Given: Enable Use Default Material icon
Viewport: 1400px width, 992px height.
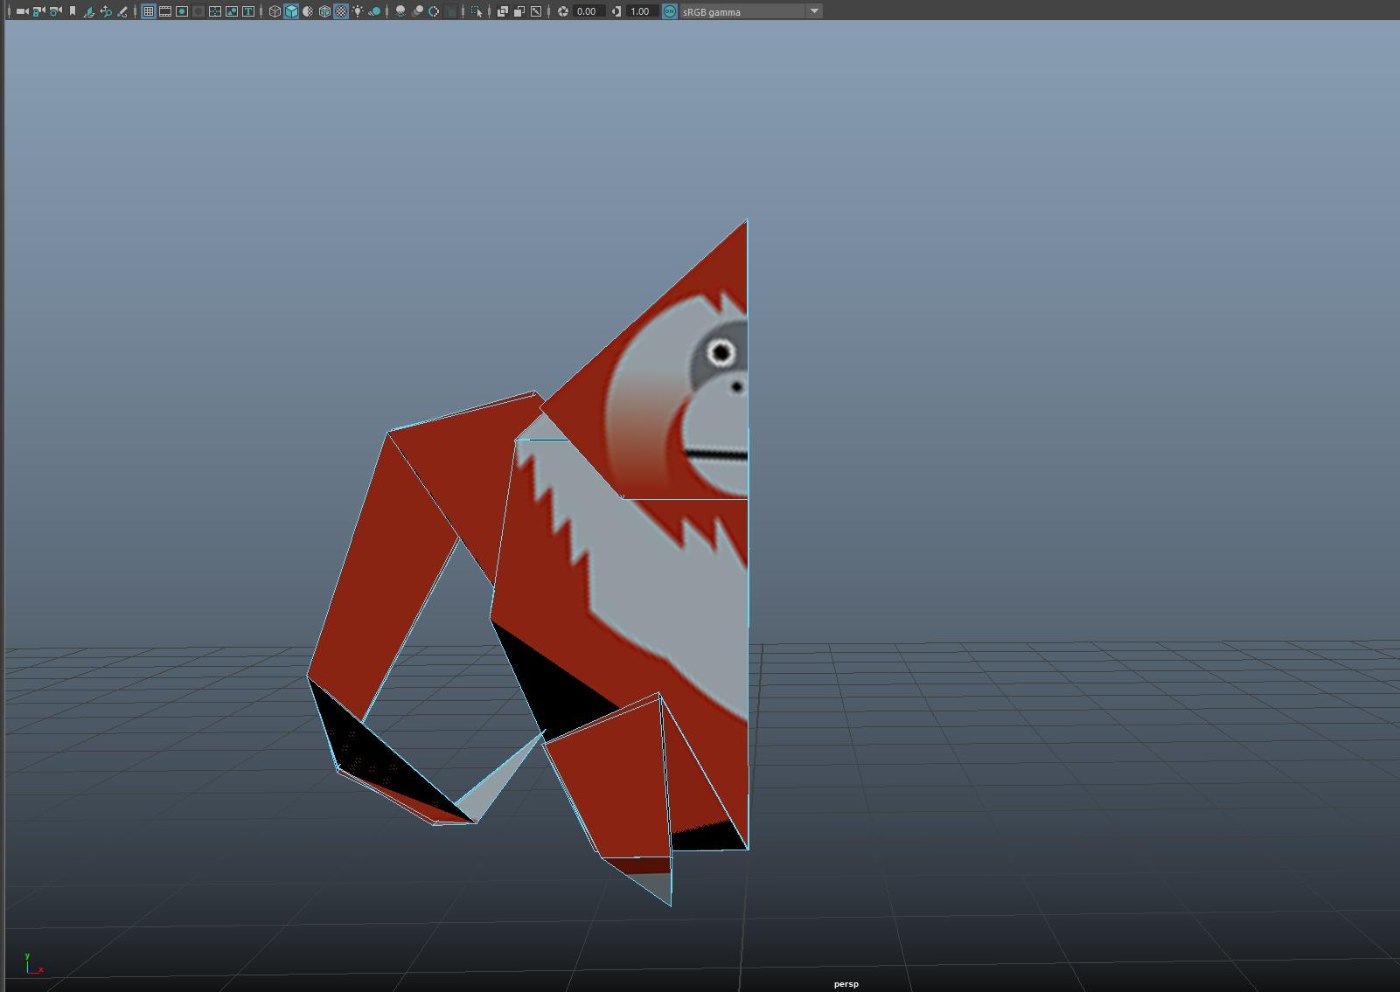Looking at the screenshot, I should 308,11.
